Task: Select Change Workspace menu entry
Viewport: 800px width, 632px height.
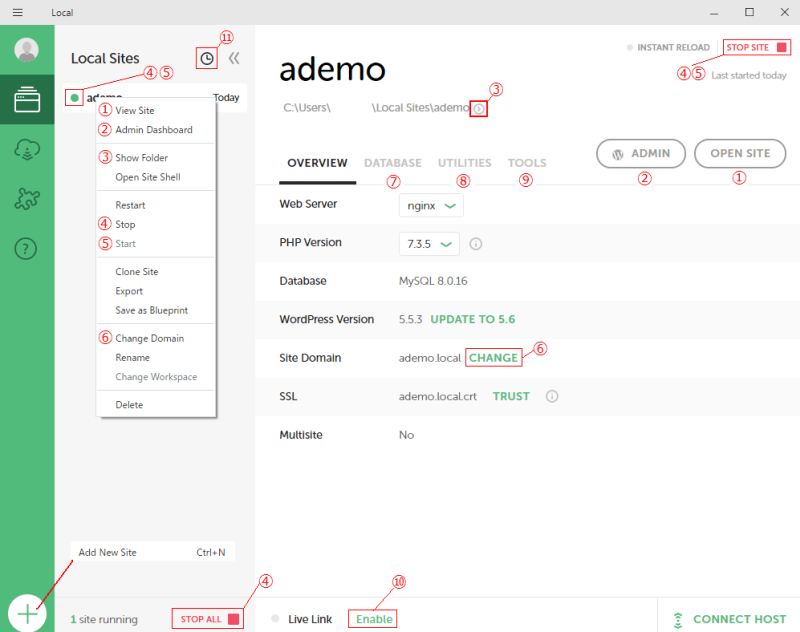Action: click(156, 377)
